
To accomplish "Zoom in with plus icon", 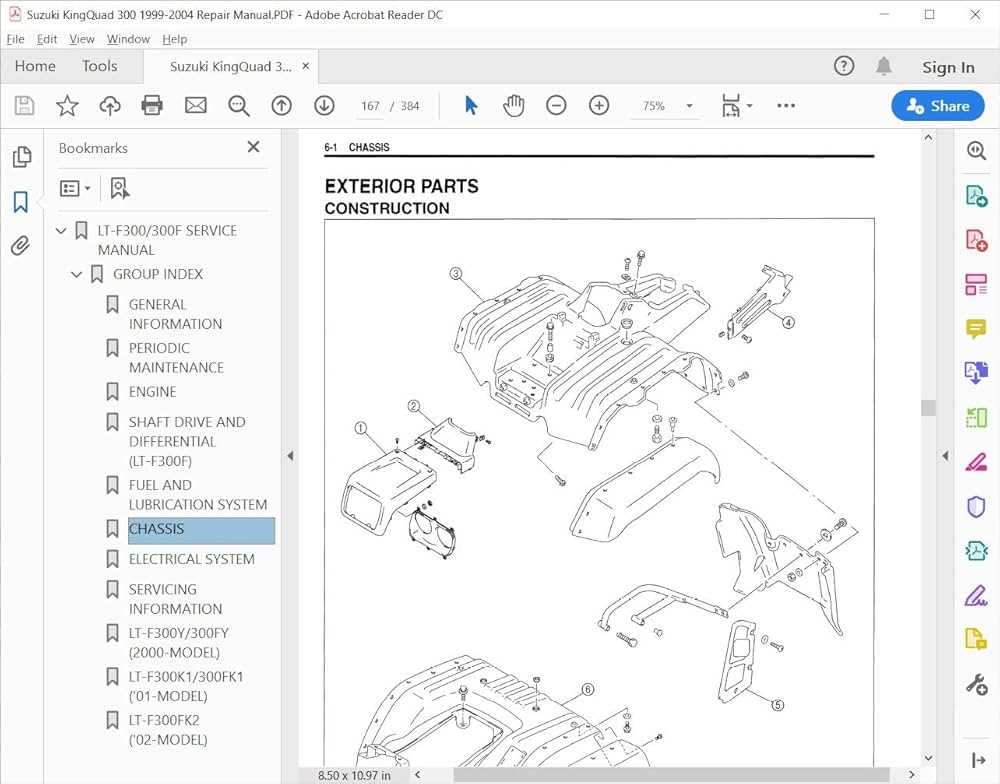I will pos(599,105).
